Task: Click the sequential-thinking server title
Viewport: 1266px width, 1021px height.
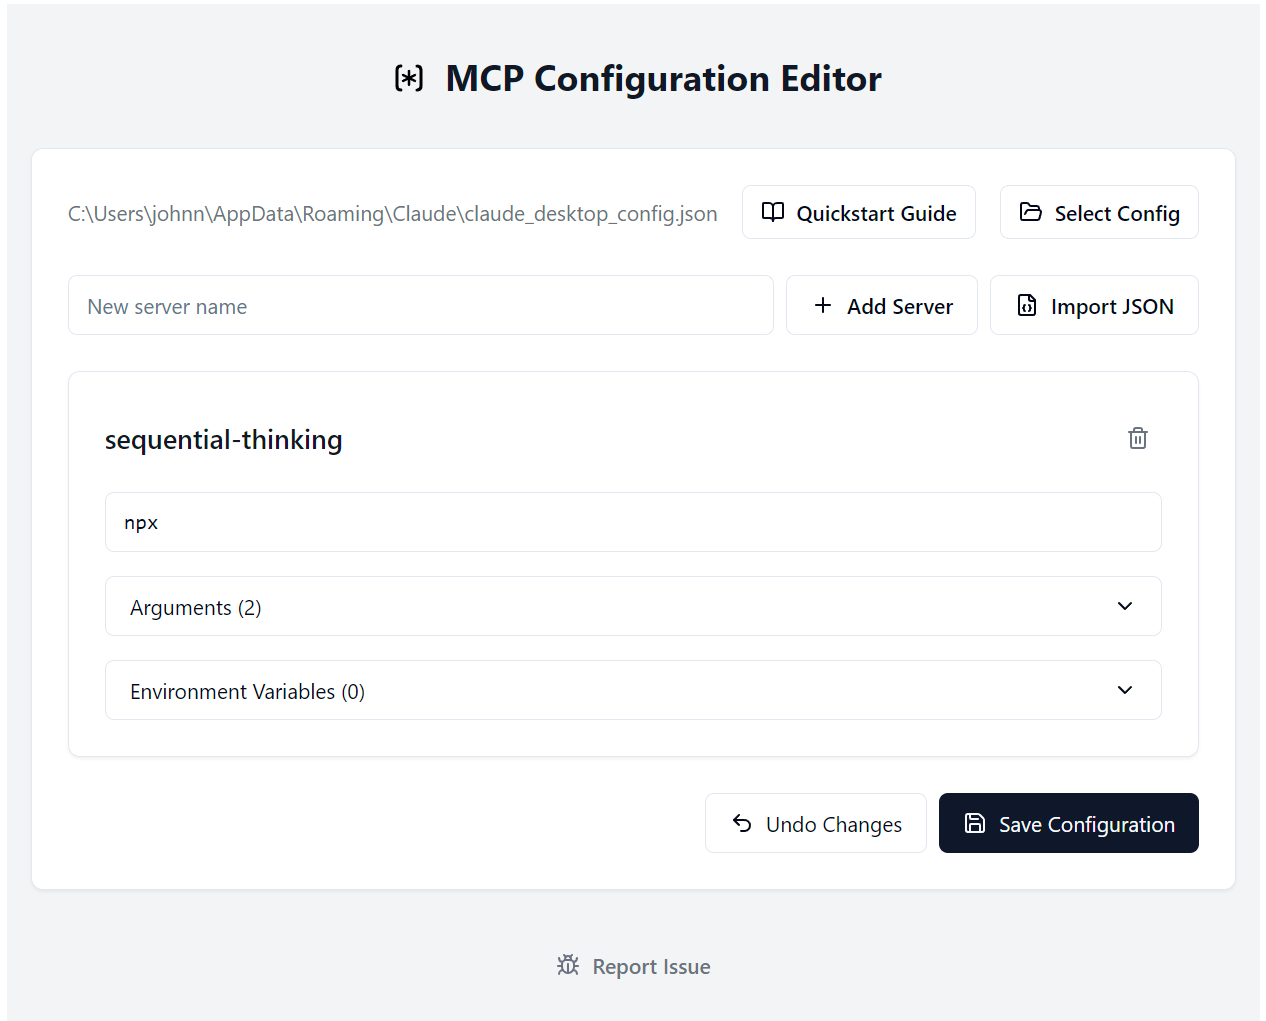Action: (x=223, y=438)
